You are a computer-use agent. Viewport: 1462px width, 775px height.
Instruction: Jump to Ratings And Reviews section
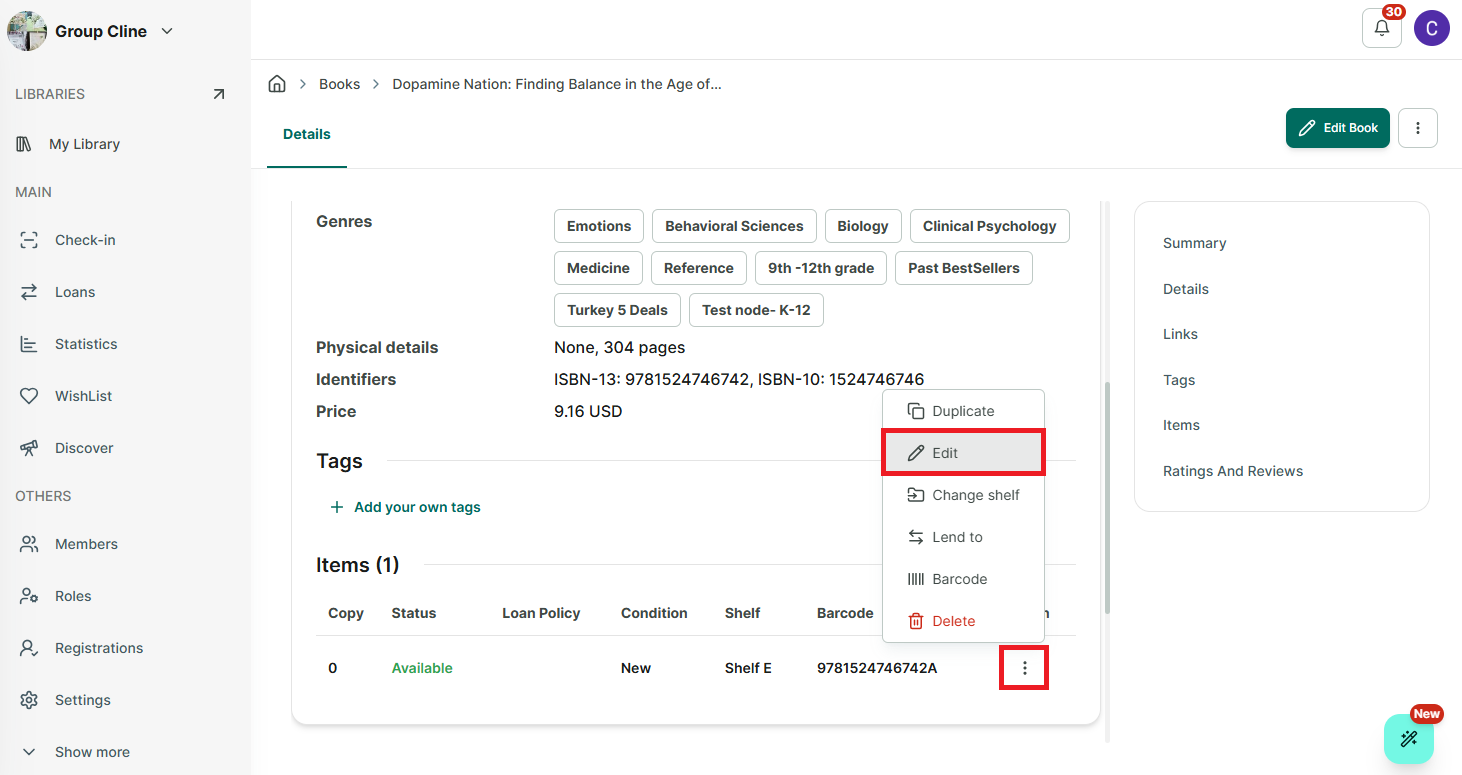pyautogui.click(x=1233, y=471)
